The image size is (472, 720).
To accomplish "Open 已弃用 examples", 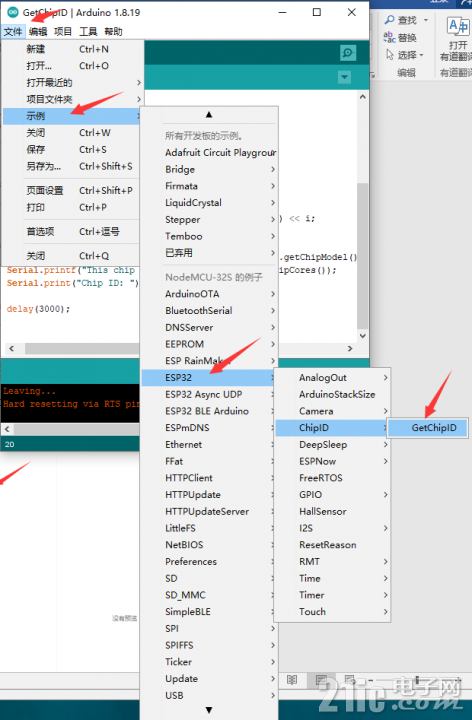I will (x=209, y=253).
